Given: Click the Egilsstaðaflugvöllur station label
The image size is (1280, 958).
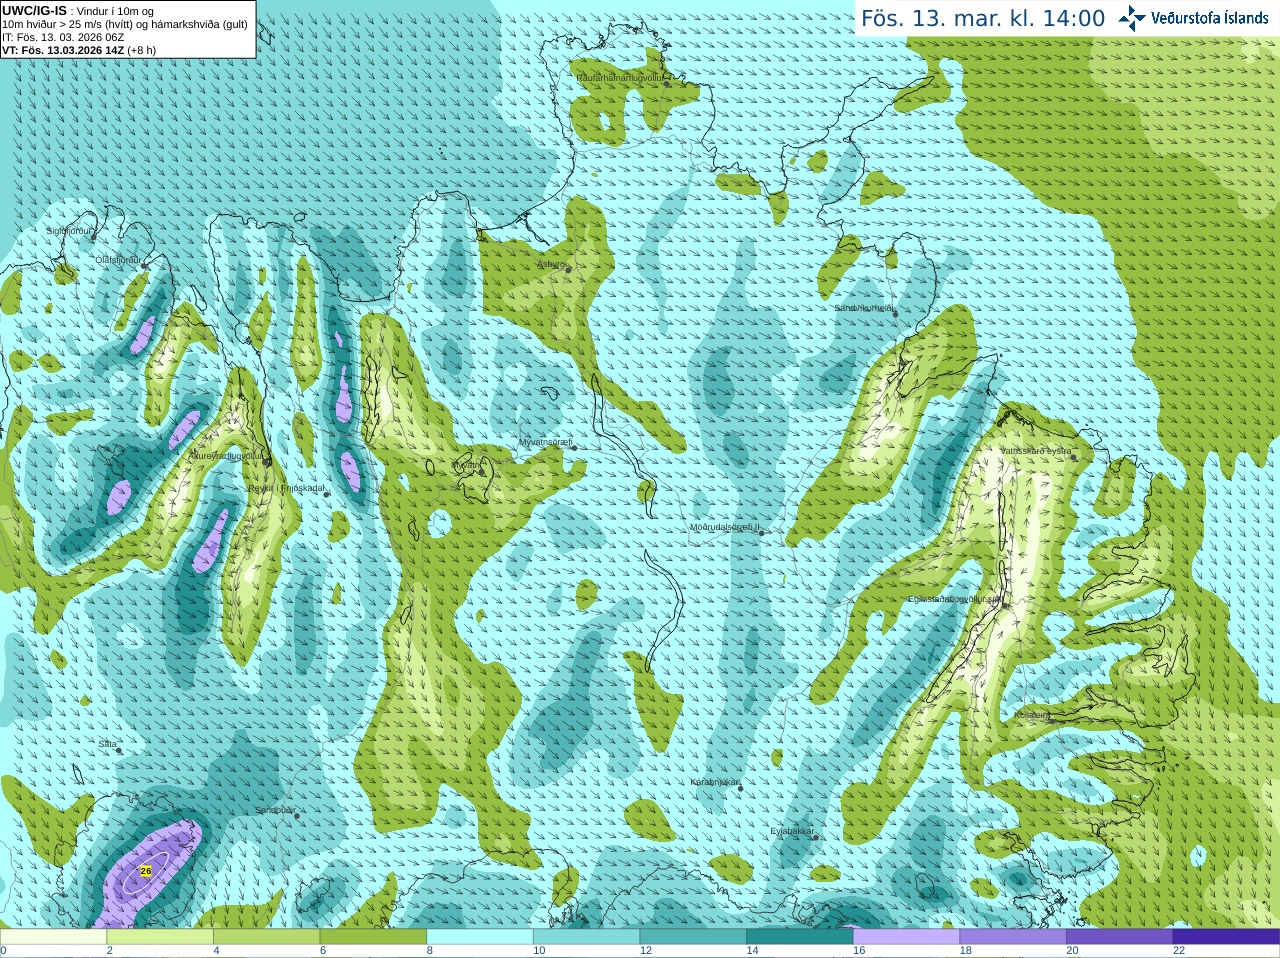Looking at the screenshot, I should 954,598.
